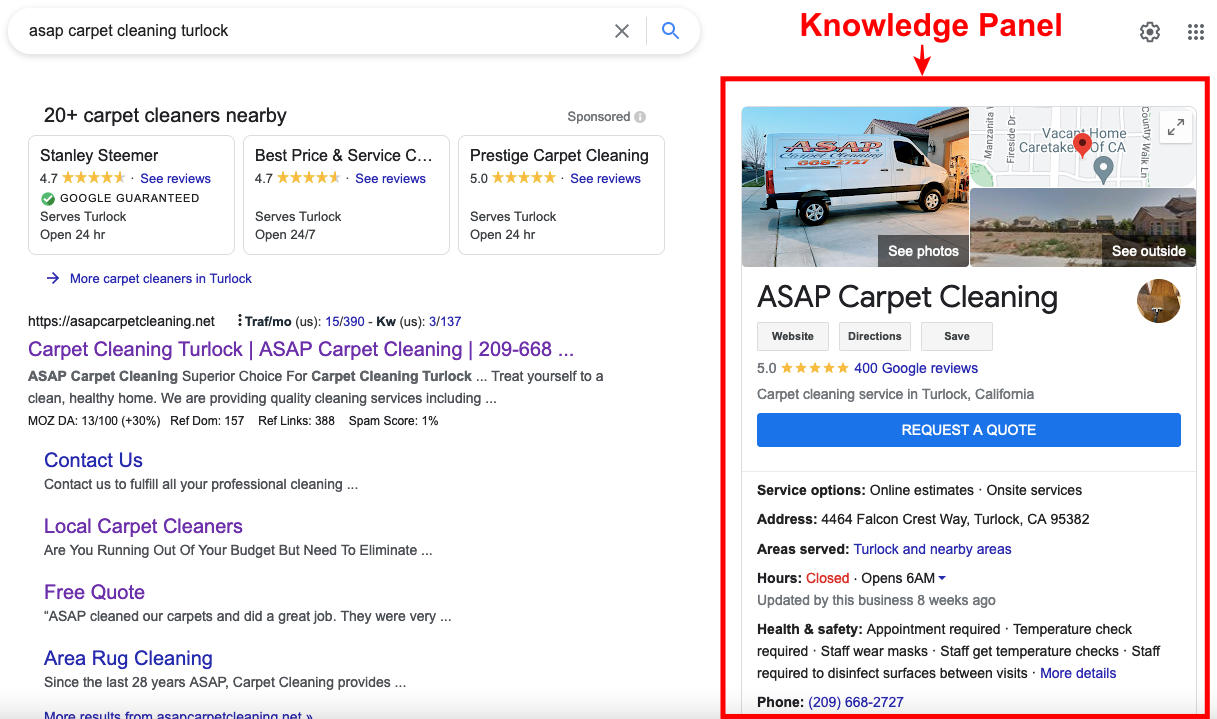Open the Free Quote sitelink
1217x719 pixels.
point(94,592)
